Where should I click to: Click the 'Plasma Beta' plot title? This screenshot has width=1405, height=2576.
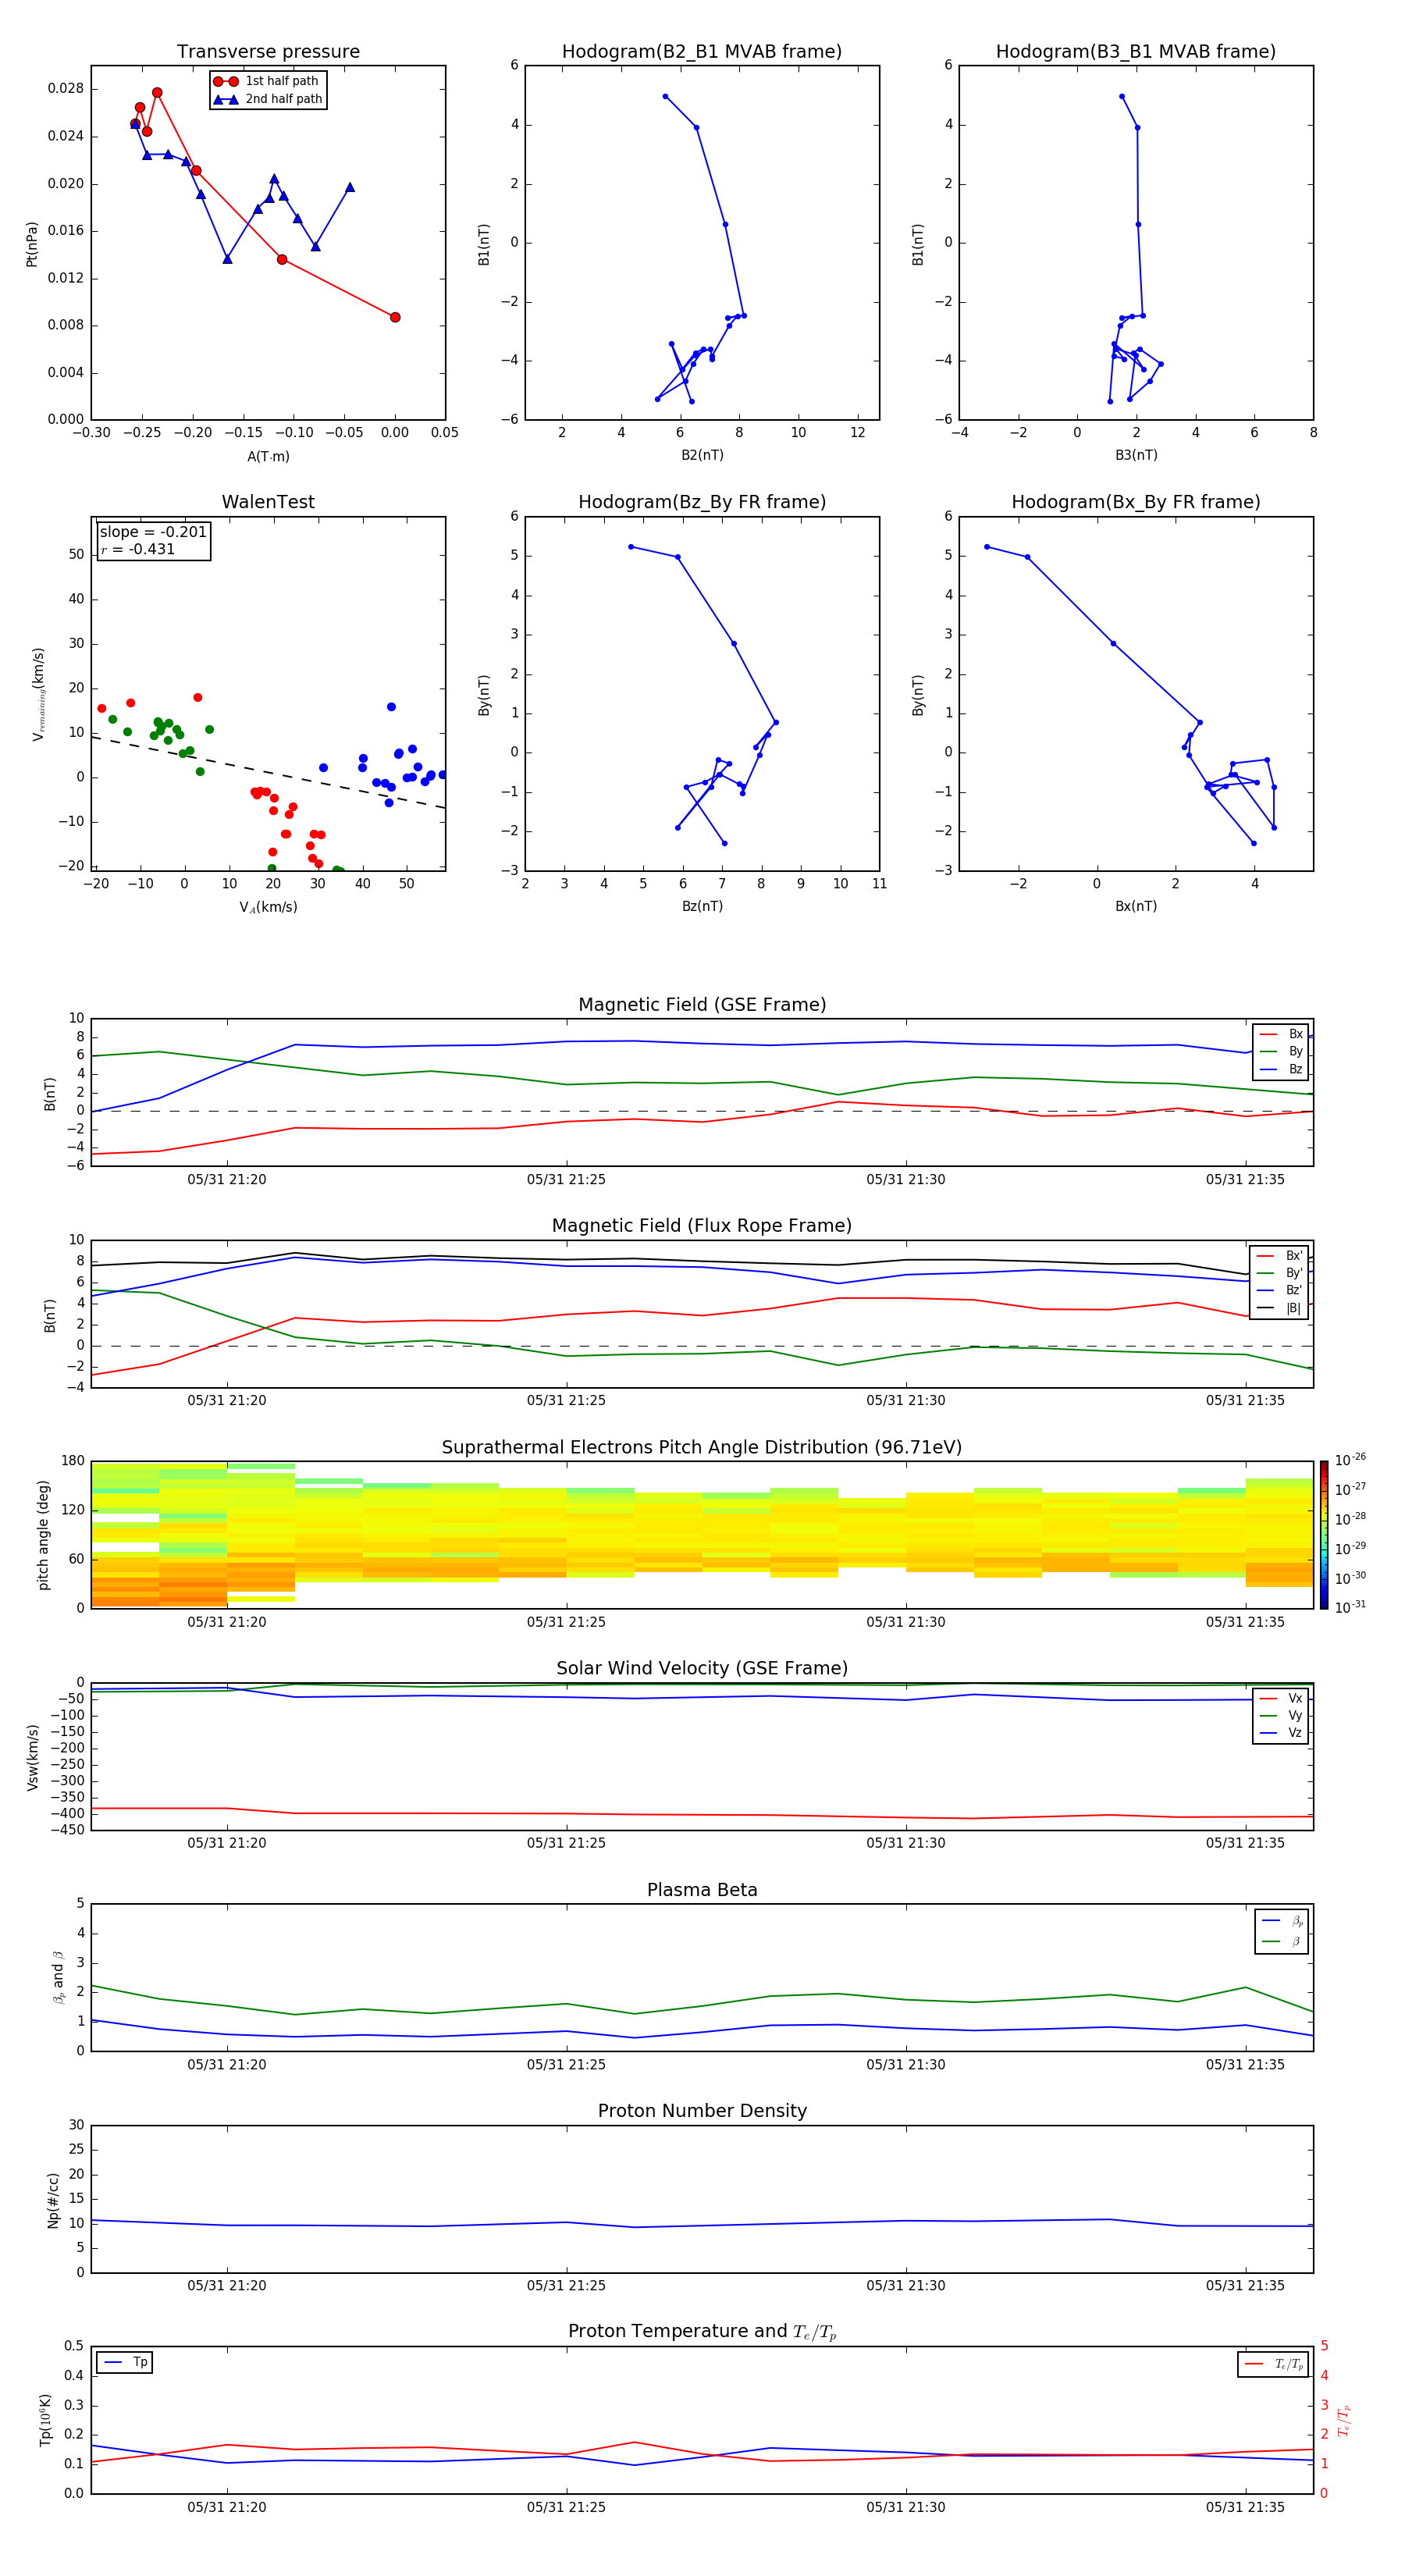(x=702, y=1890)
